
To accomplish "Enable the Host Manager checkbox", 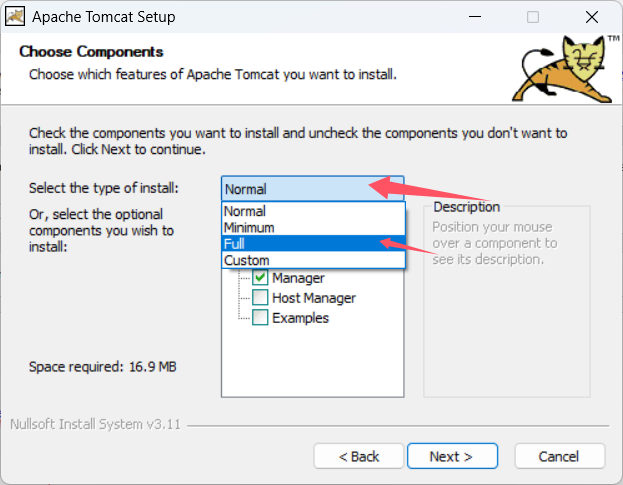I will [260, 298].
